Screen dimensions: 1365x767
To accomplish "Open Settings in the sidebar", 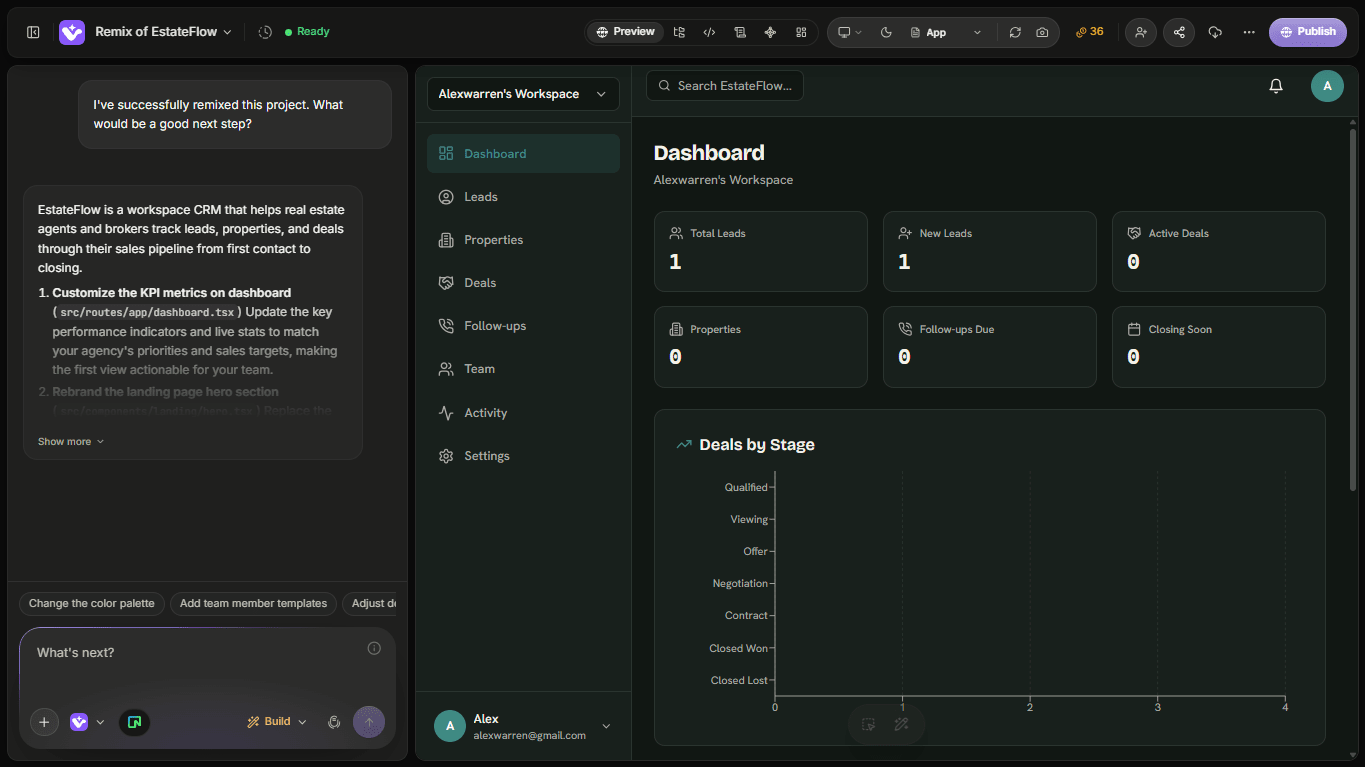I will click(523, 456).
